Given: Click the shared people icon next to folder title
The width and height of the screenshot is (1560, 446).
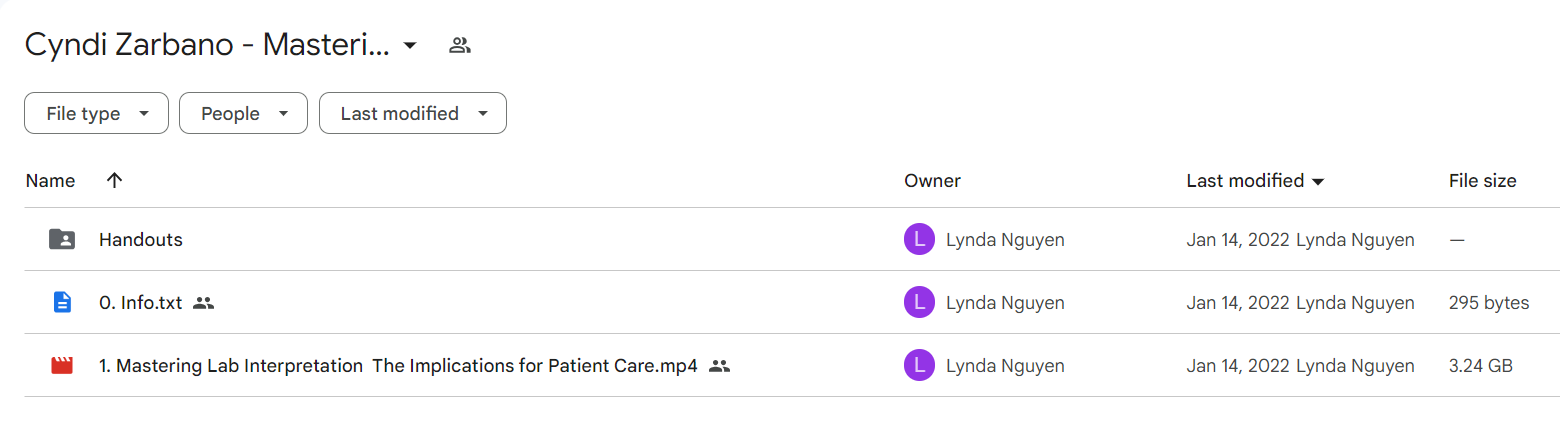Looking at the screenshot, I should click(x=460, y=45).
